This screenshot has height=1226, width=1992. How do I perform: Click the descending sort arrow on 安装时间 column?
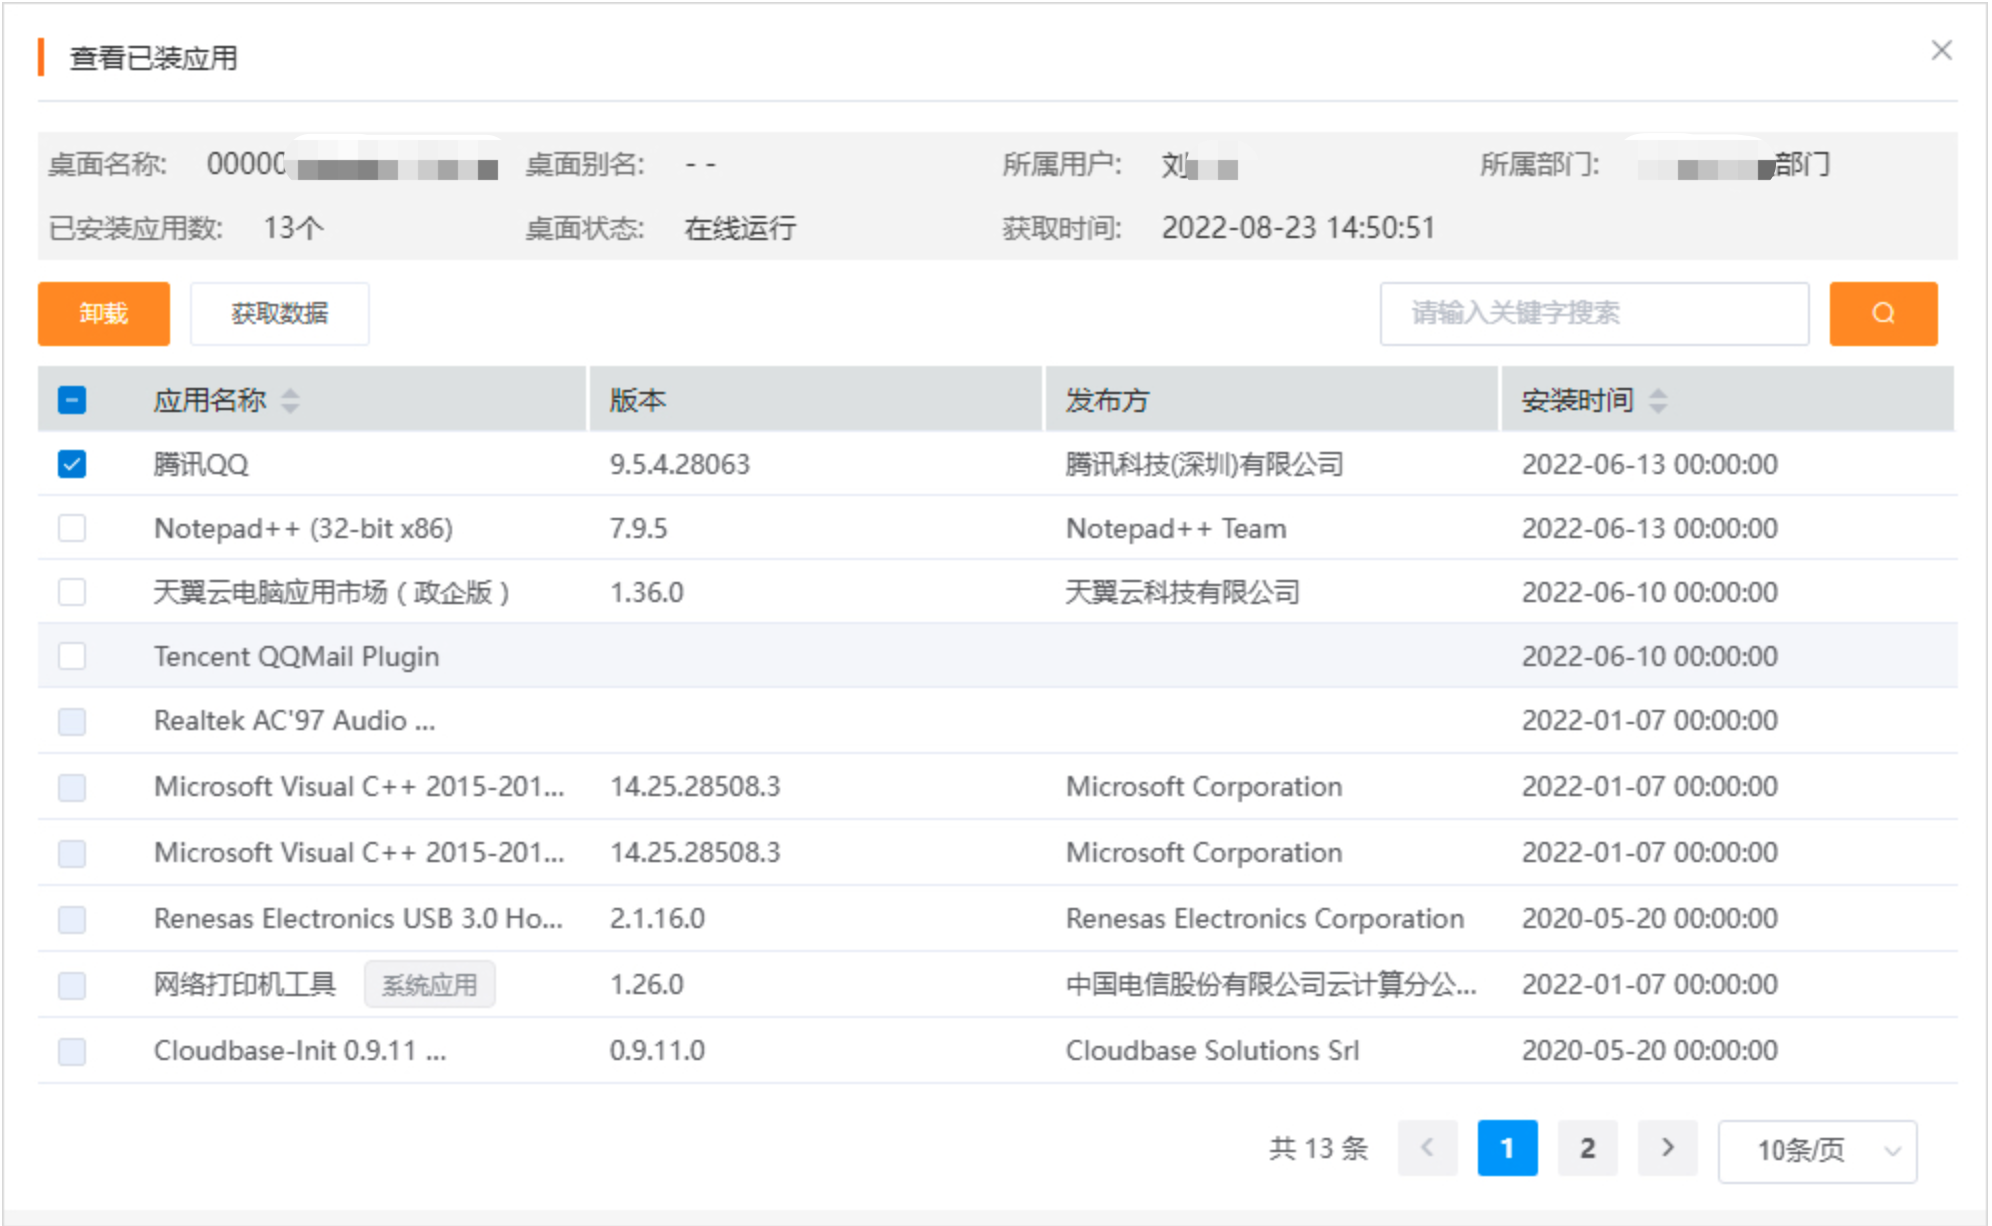[x=1661, y=406]
